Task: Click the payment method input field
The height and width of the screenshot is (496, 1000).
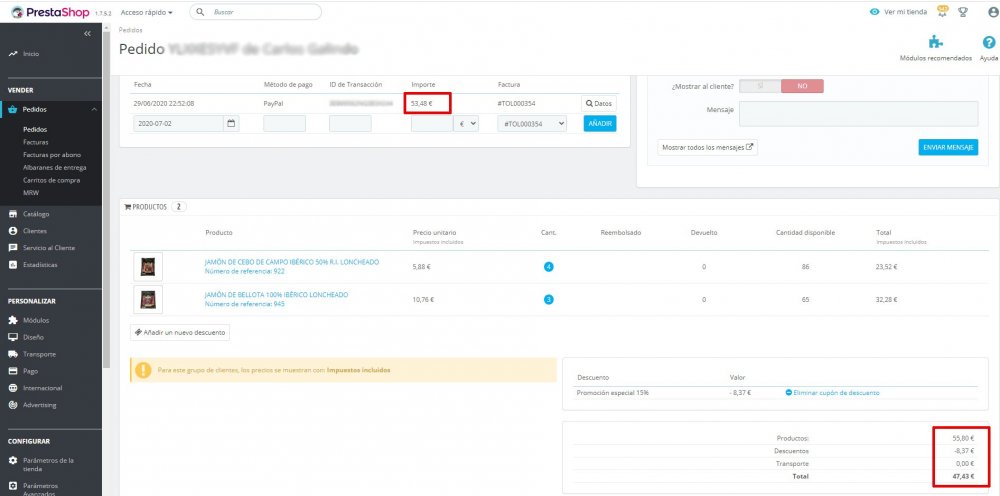Action: point(284,124)
